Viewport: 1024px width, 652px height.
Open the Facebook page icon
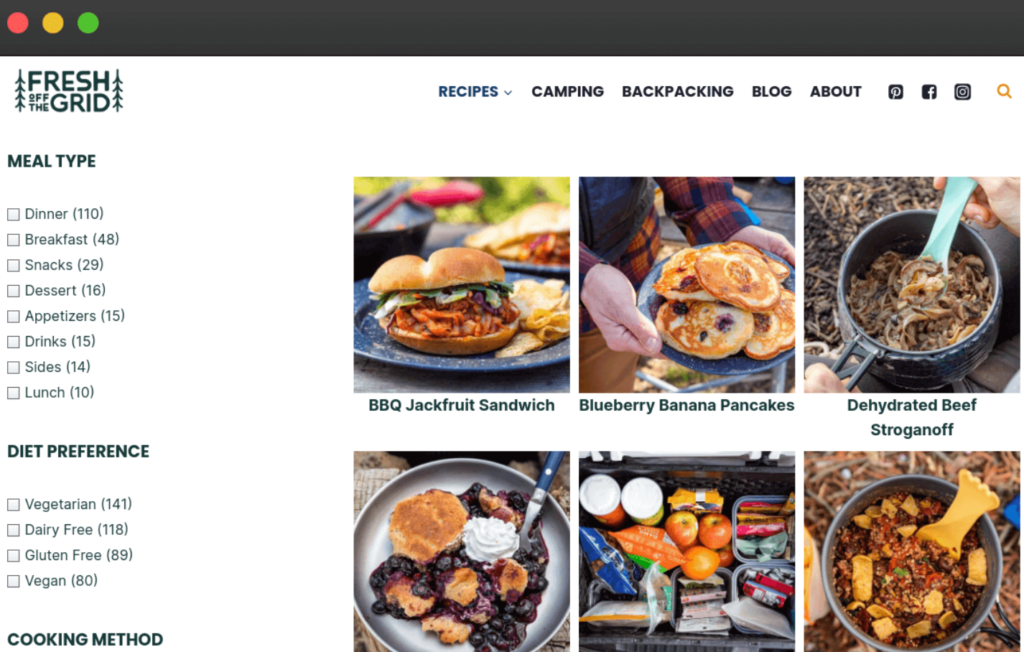(x=929, y=91)
